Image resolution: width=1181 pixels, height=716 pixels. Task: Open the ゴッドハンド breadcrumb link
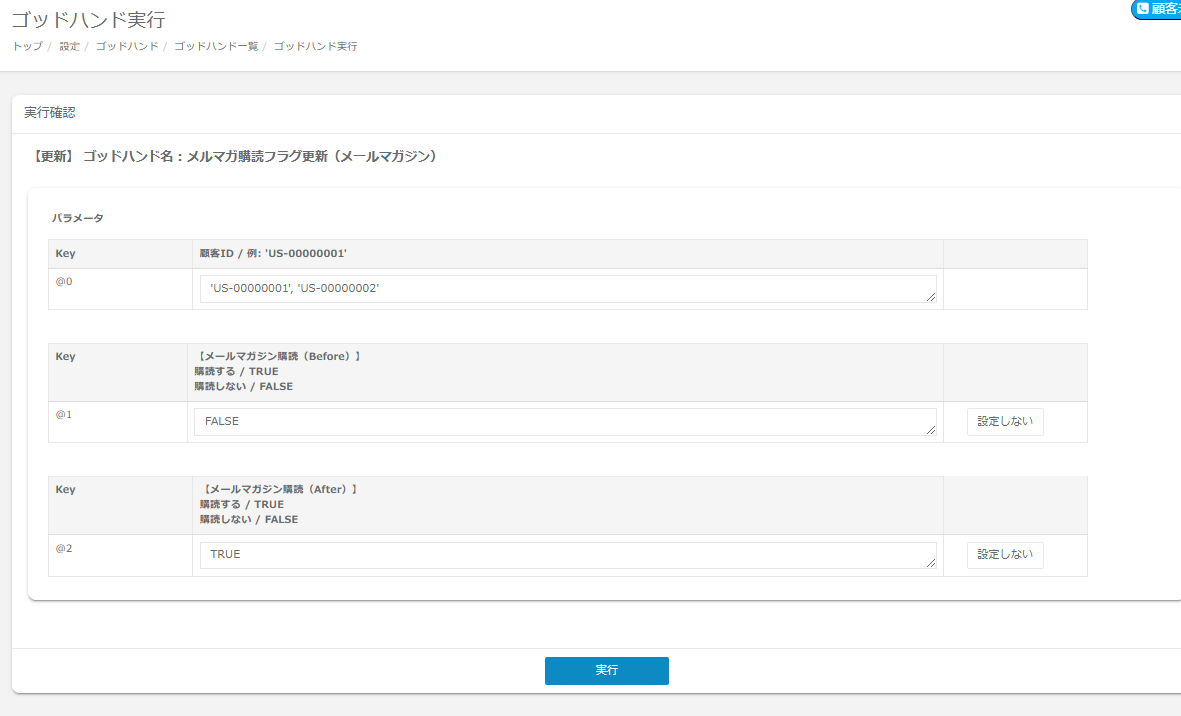[127, 46]
